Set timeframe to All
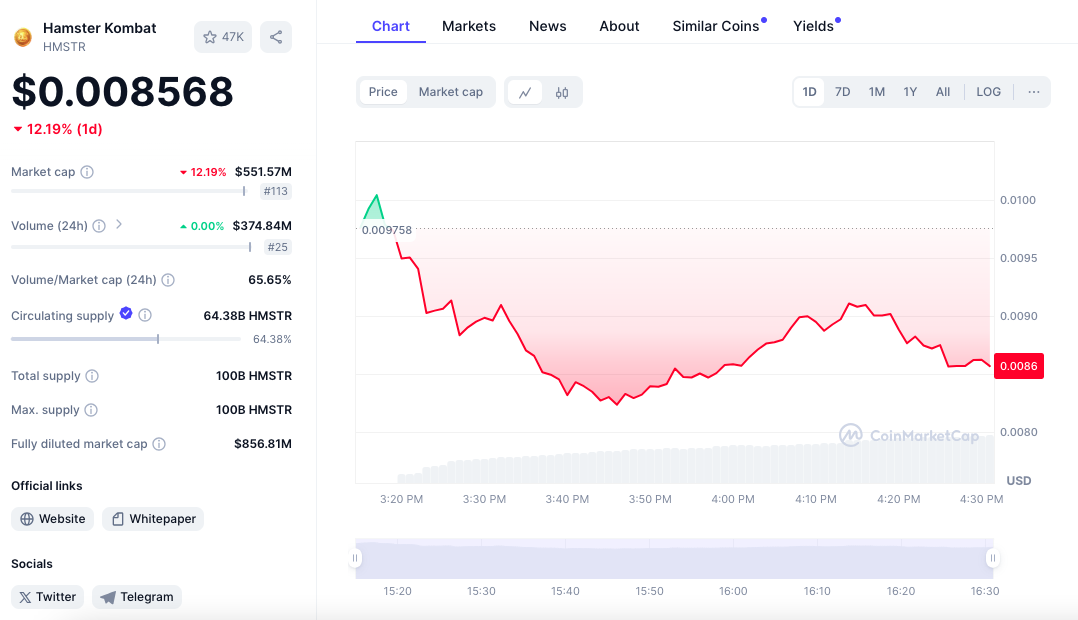Image resolution: width=1078 pixels, height=620 pixels. coord(943,92)
